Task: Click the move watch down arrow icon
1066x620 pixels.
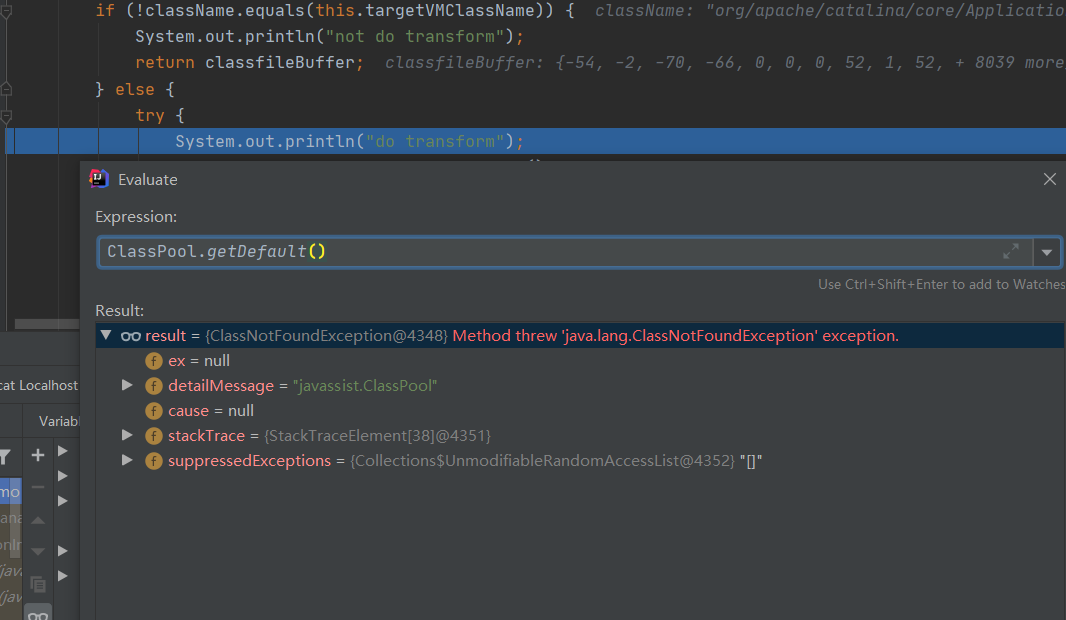Action: pyautogui.click(x=38, y=551)
